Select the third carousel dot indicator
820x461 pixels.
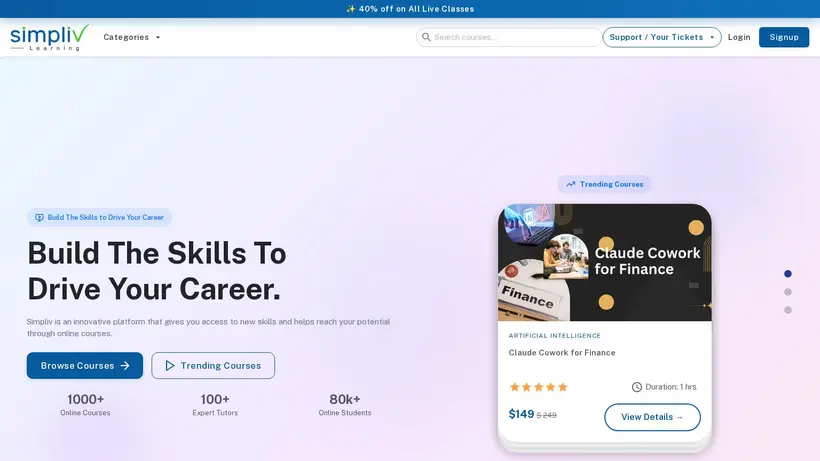788,310
